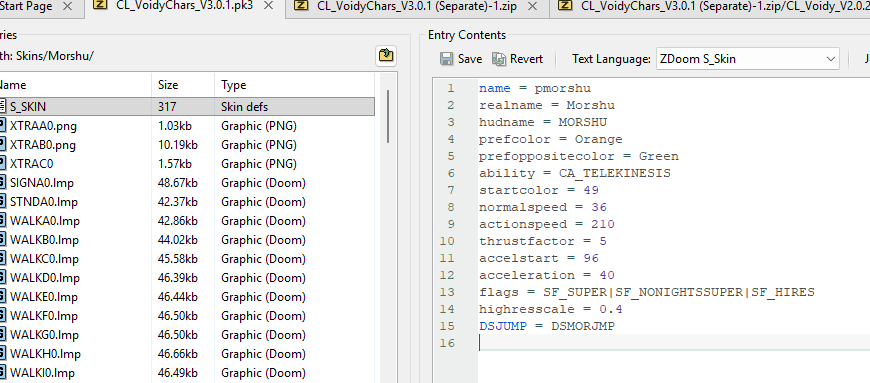
Task: Click the 'realname = Morshu' code line
Action: pyautogui.click(x=547, y=105)
